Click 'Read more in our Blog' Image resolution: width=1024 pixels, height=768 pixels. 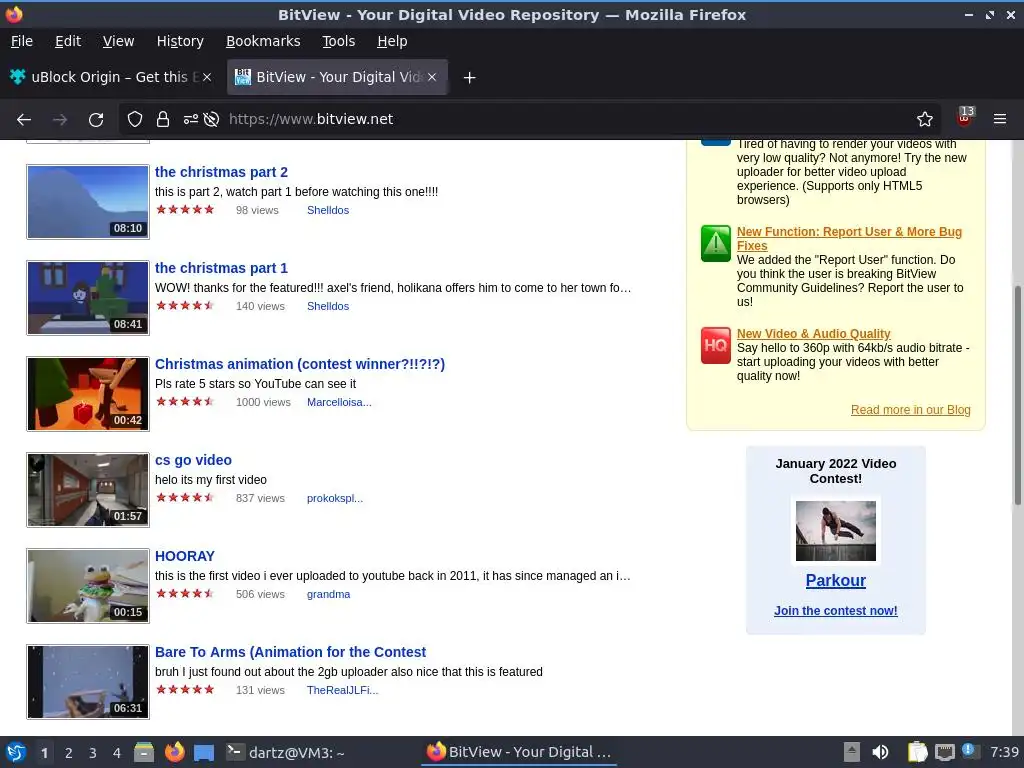[910, 410]
